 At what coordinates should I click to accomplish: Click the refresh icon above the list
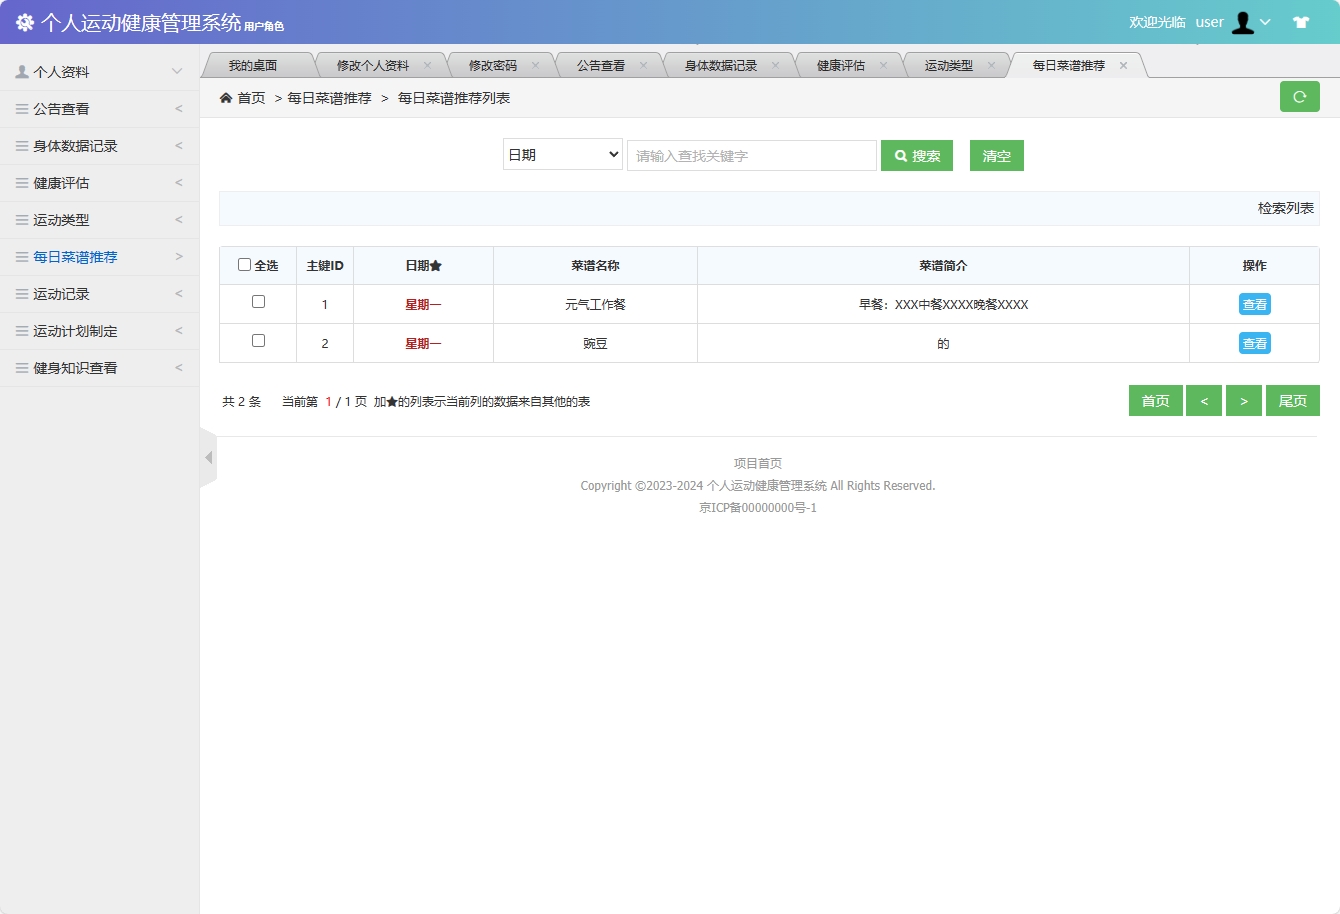[1299, 96]
